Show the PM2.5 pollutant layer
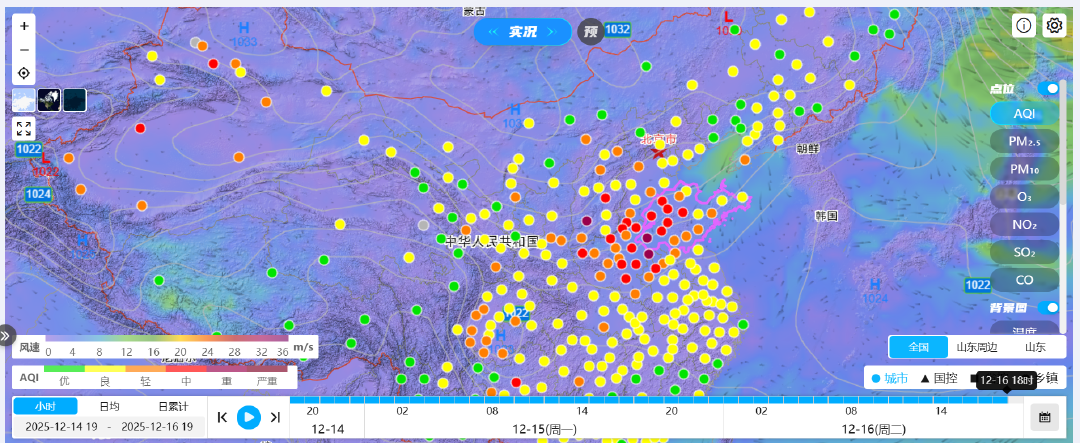This screenshot has width=1080, height=443. point(1024,142)
